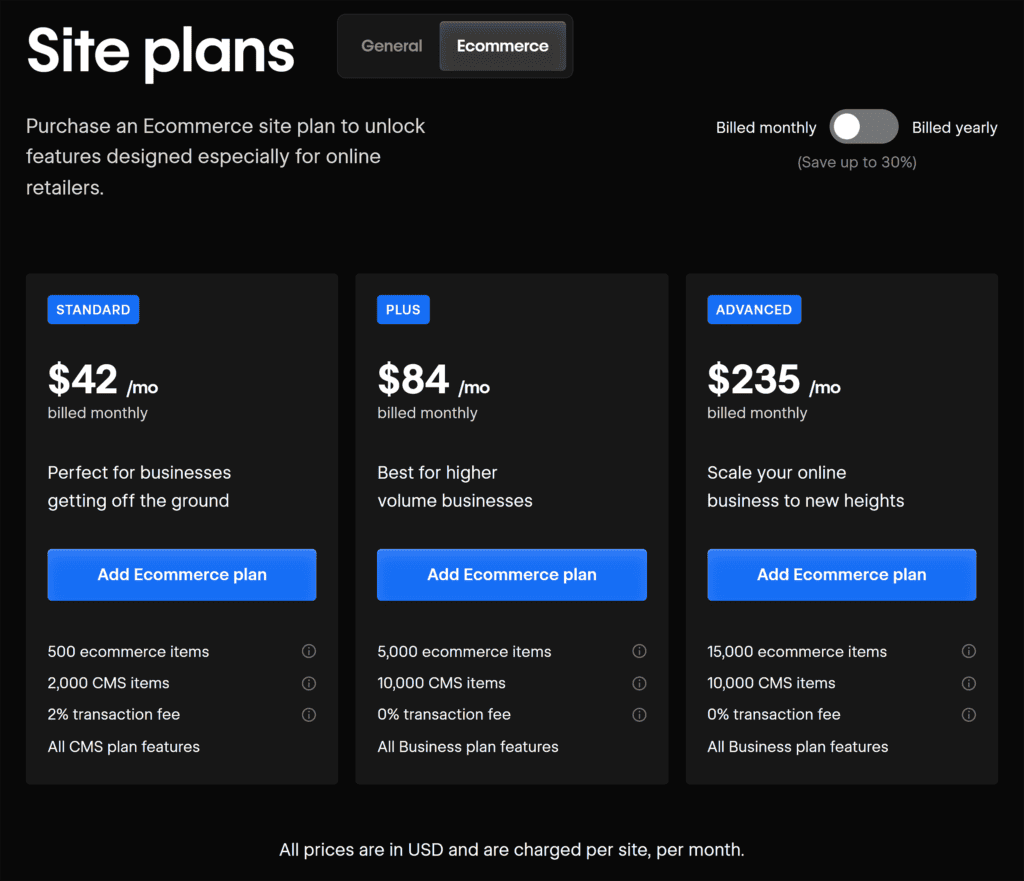Click info icon beside 5,000 ecommerce items
This screenshot has height=881, width=1024.
click(x=639, y=651)
